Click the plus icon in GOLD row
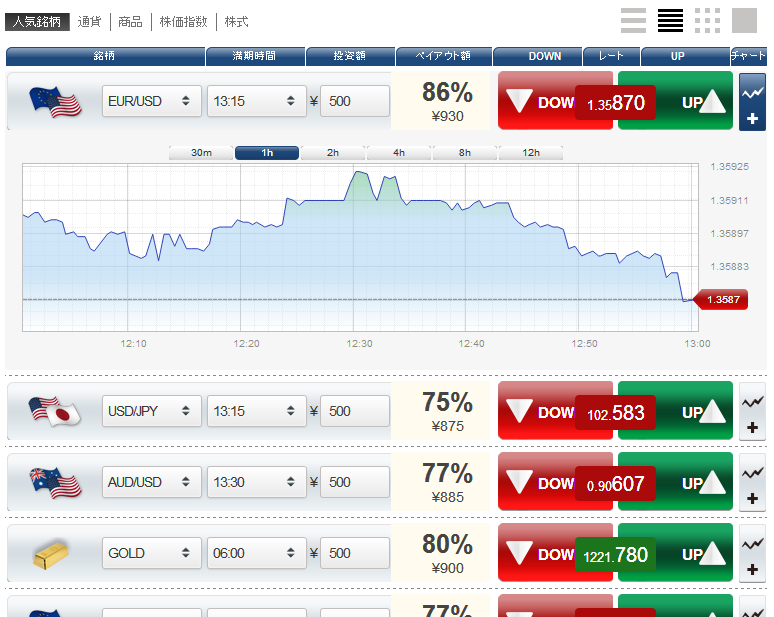Viewport: 774px width, 617px height. point(752,570)
